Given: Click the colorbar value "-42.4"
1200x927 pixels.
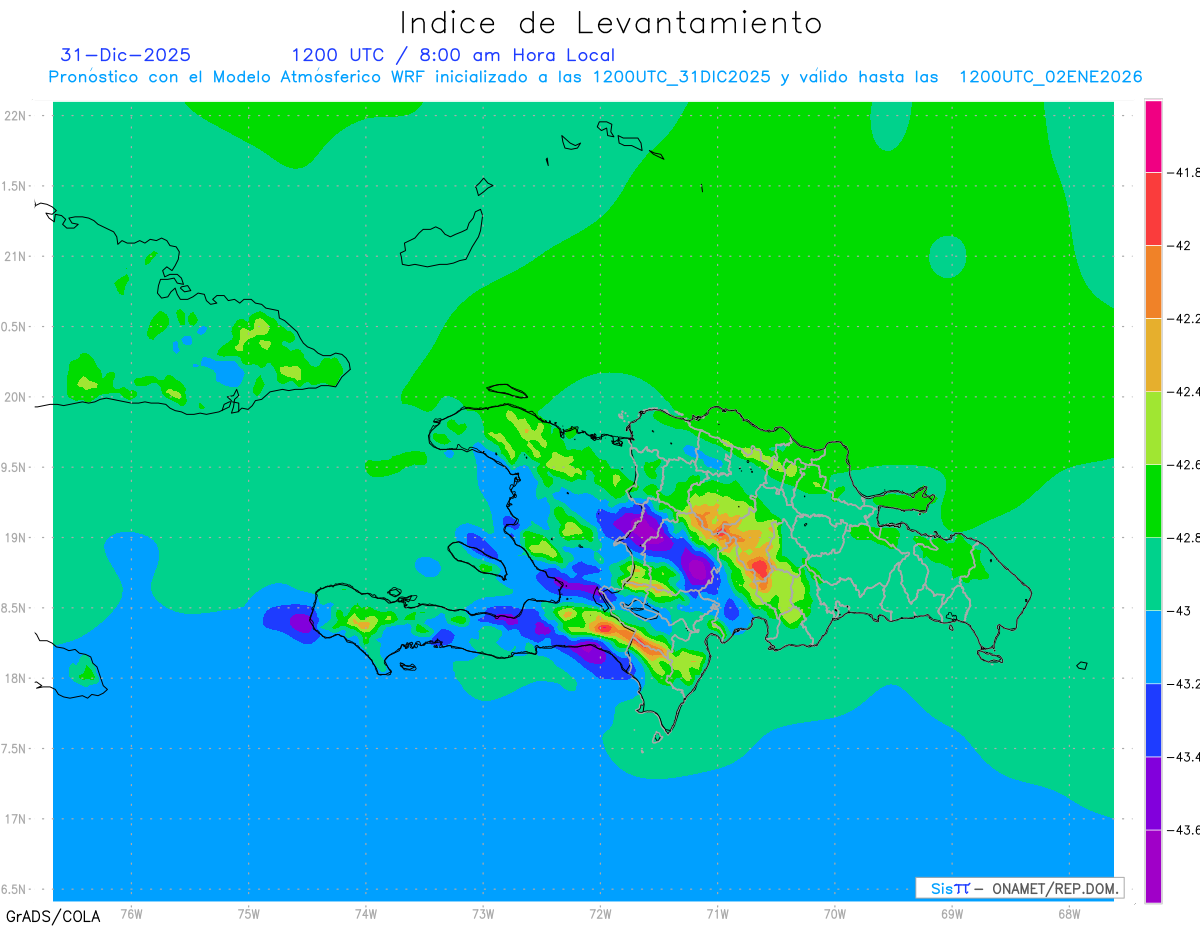Looking at the screenshot, I should coord(1184,391).
